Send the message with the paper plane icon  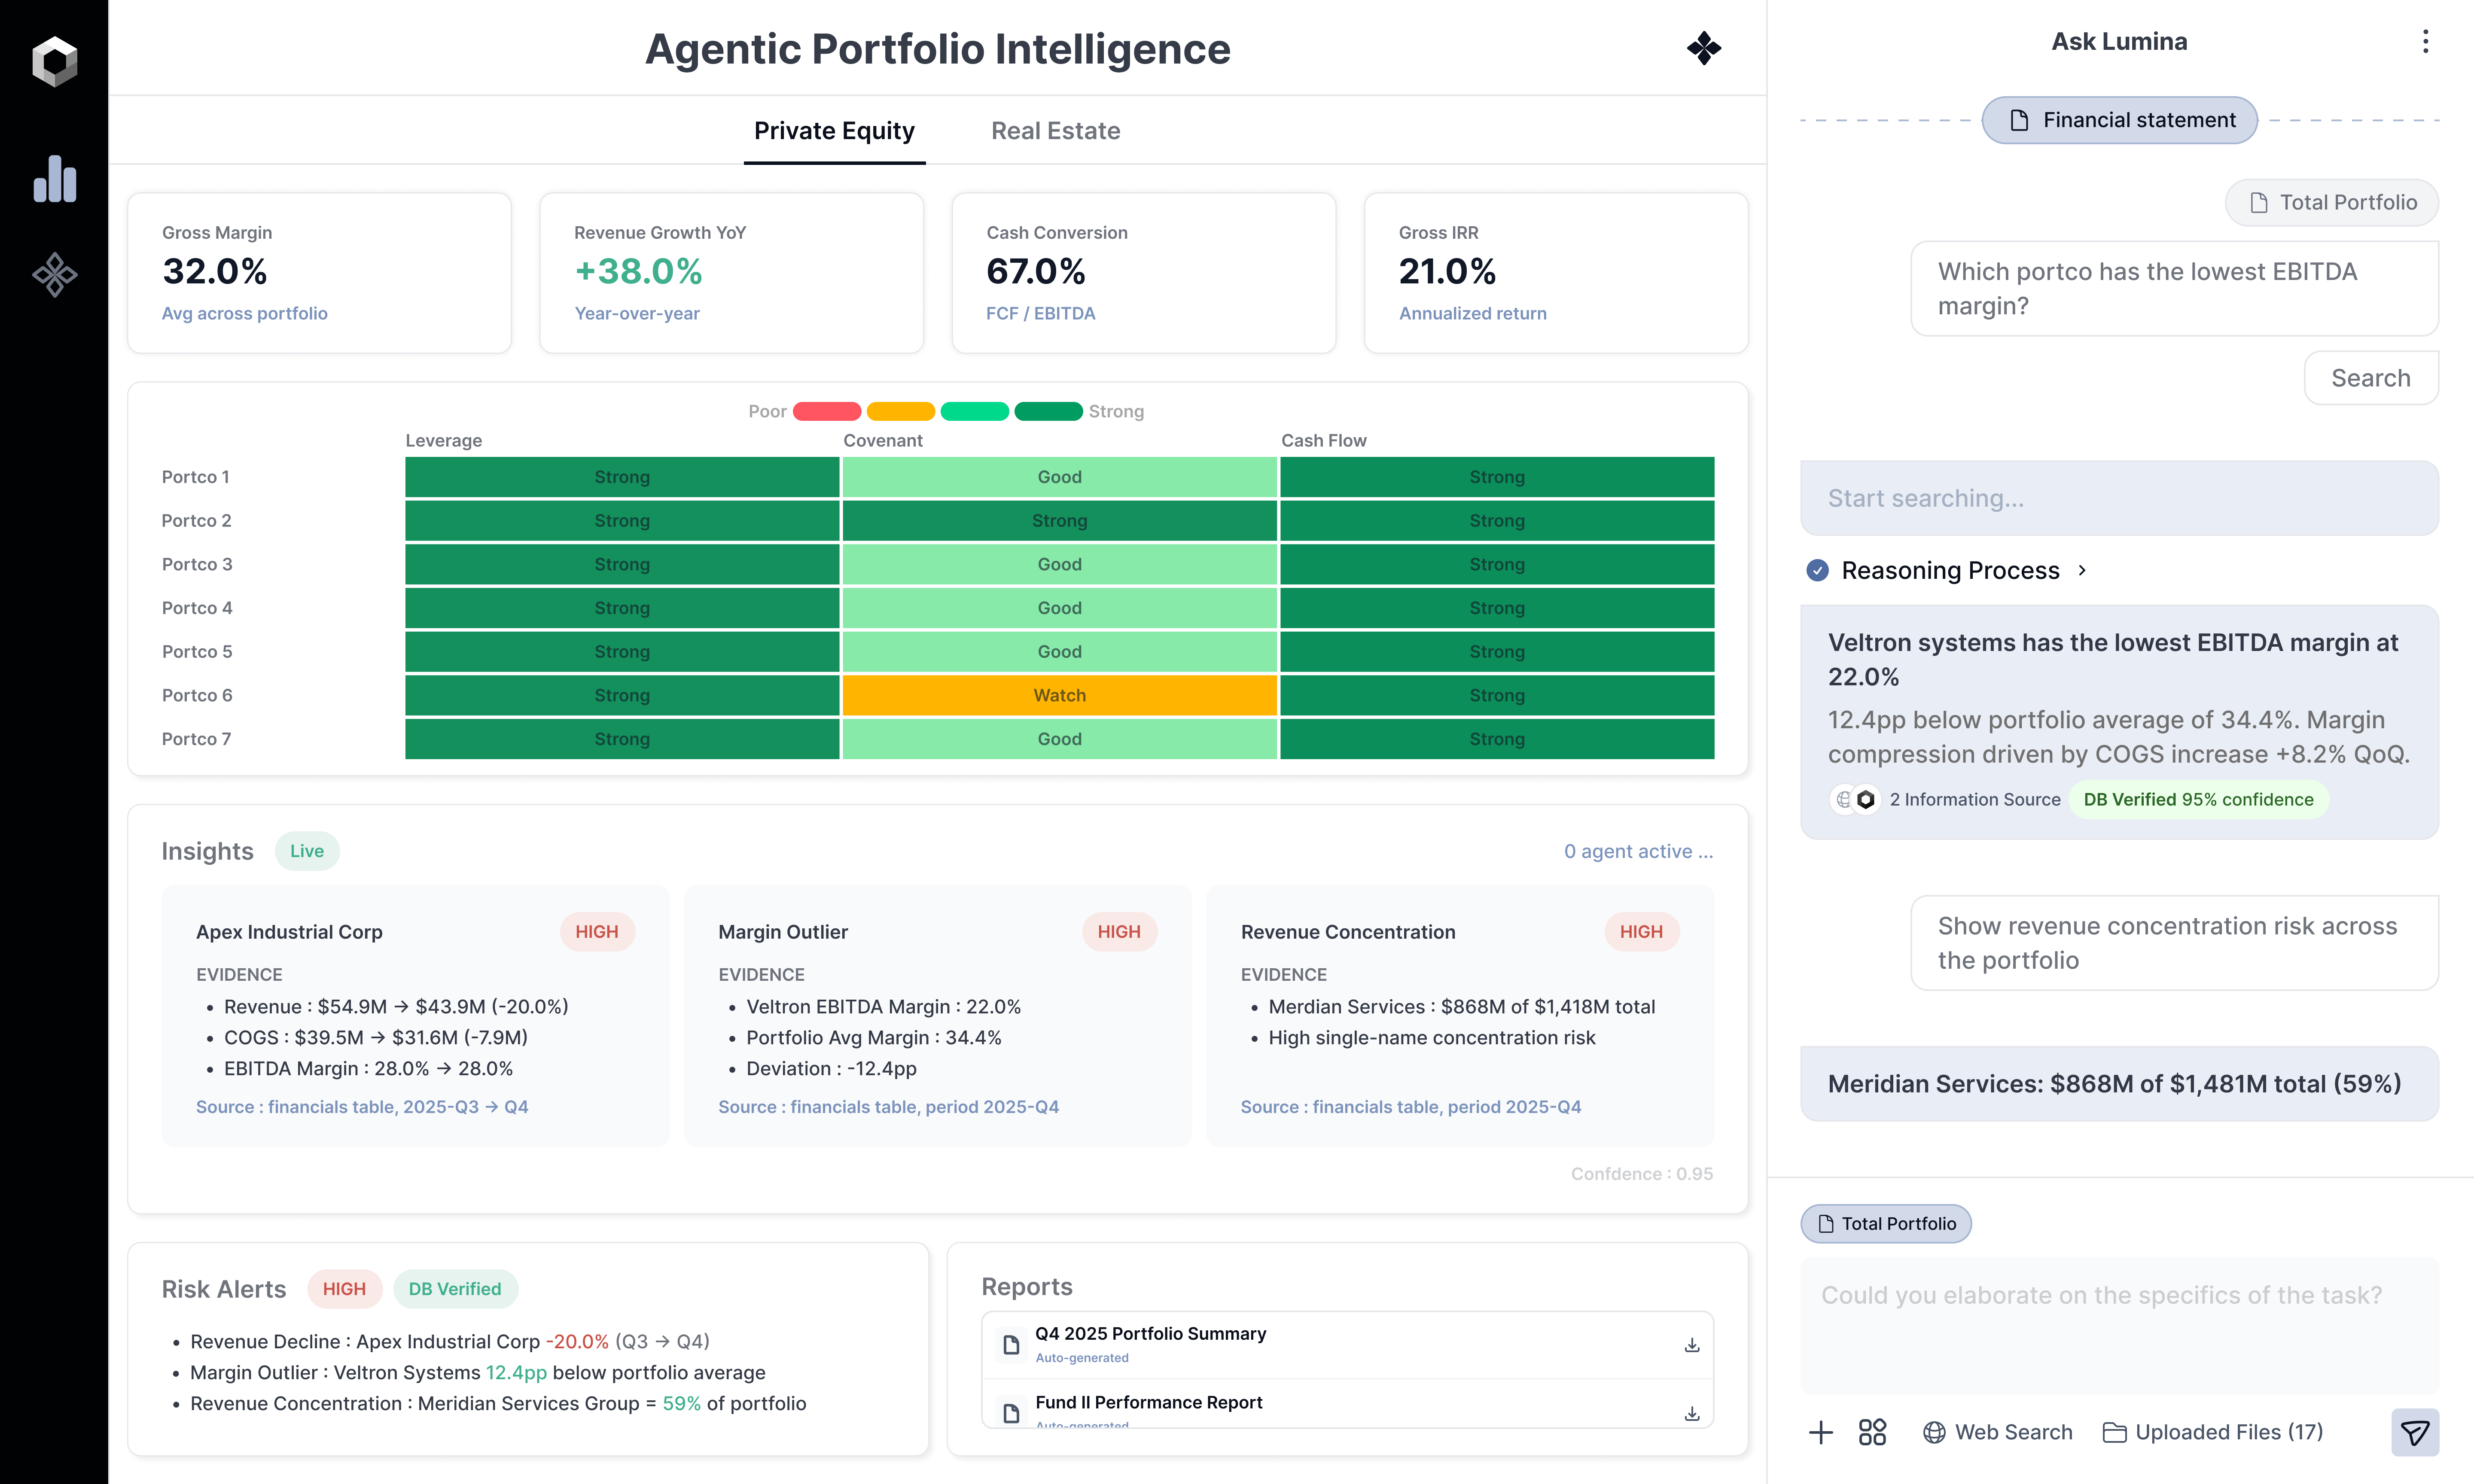click(x=2416, y=1432)
